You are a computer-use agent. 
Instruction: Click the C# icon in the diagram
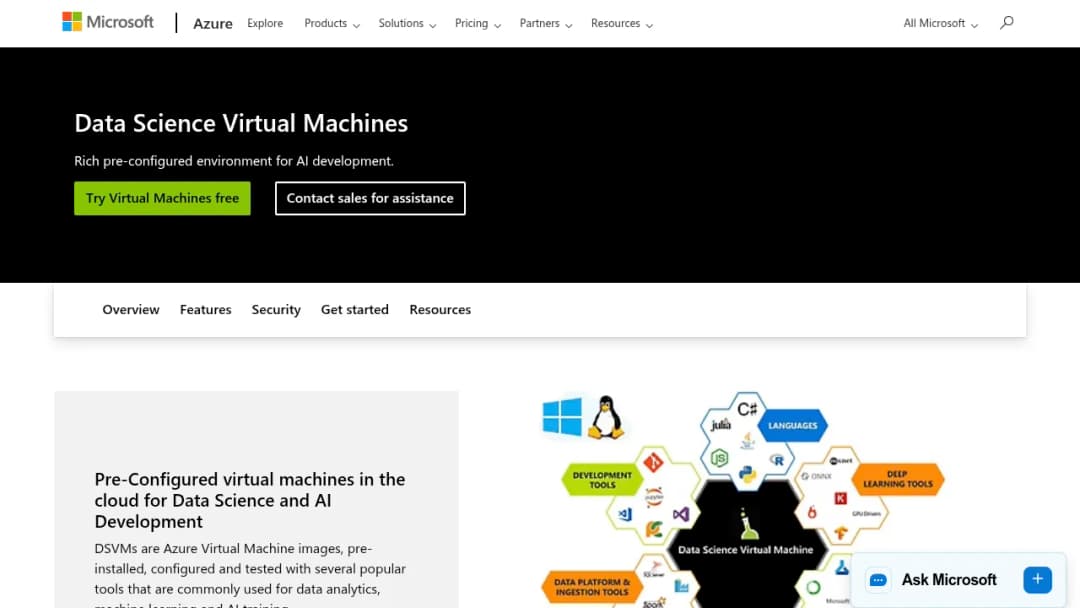747,409
